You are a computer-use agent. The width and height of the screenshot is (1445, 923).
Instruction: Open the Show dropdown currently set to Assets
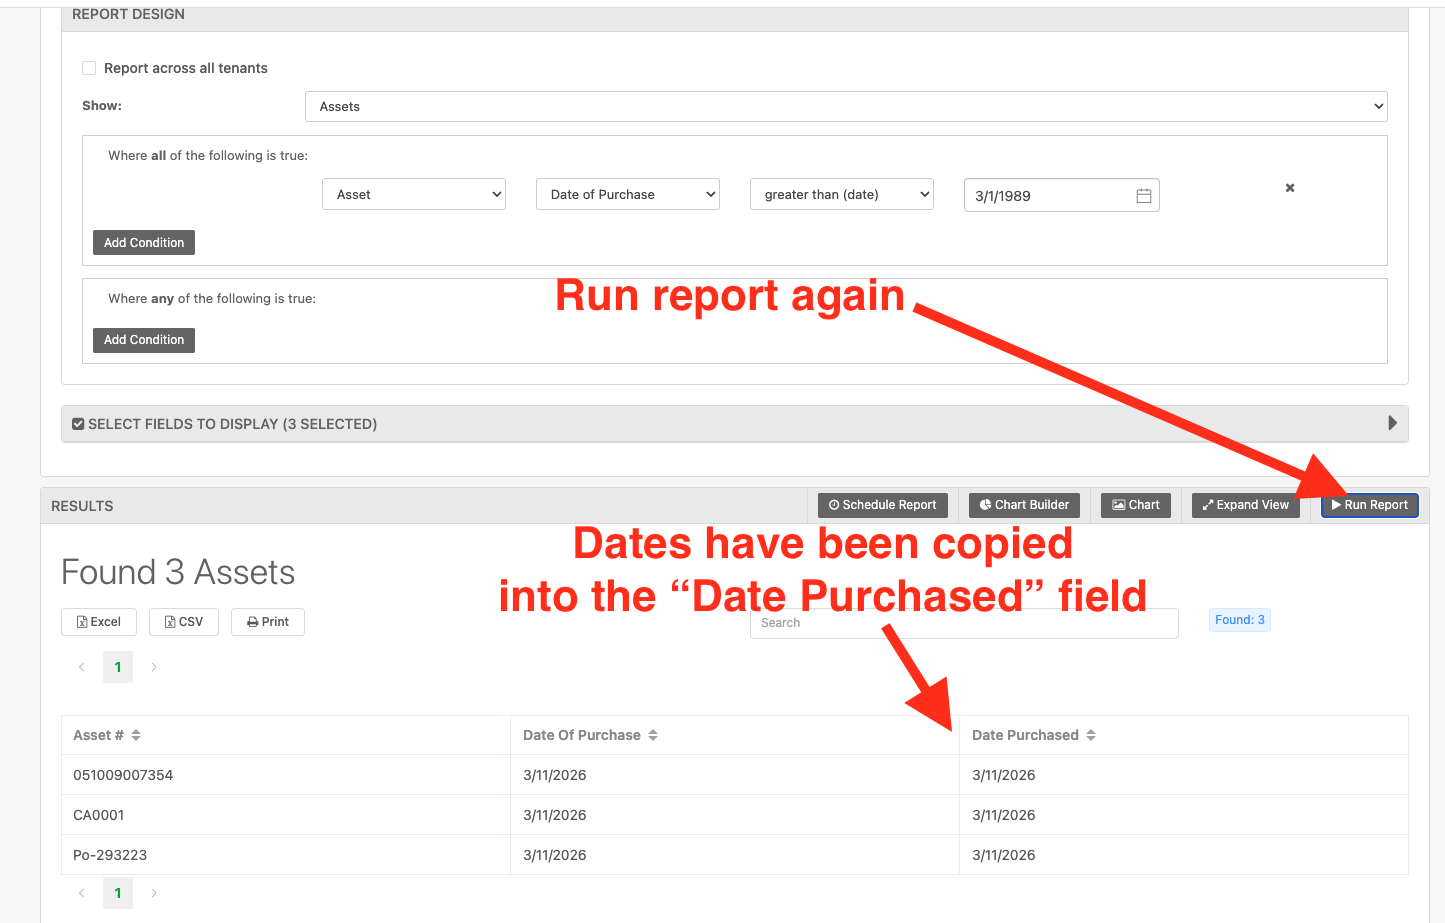tap(845, 105)
